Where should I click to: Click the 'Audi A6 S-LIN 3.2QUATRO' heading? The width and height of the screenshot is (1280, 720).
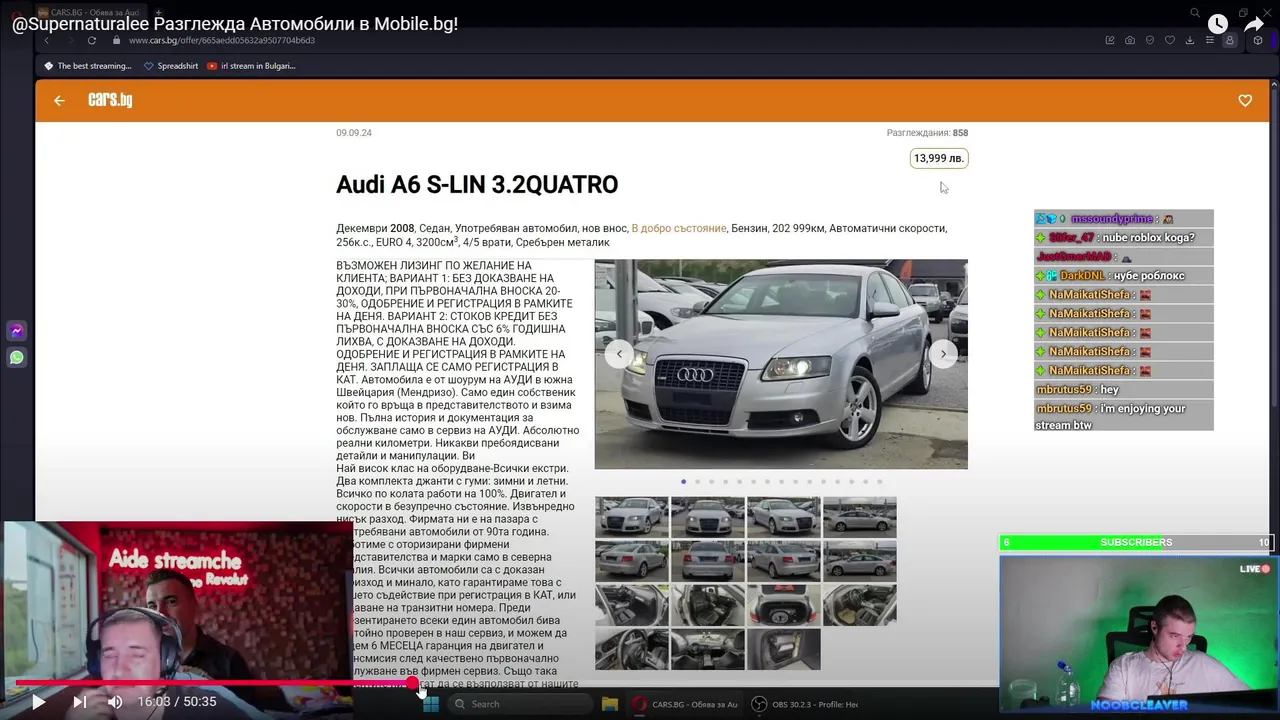[477, 185]
